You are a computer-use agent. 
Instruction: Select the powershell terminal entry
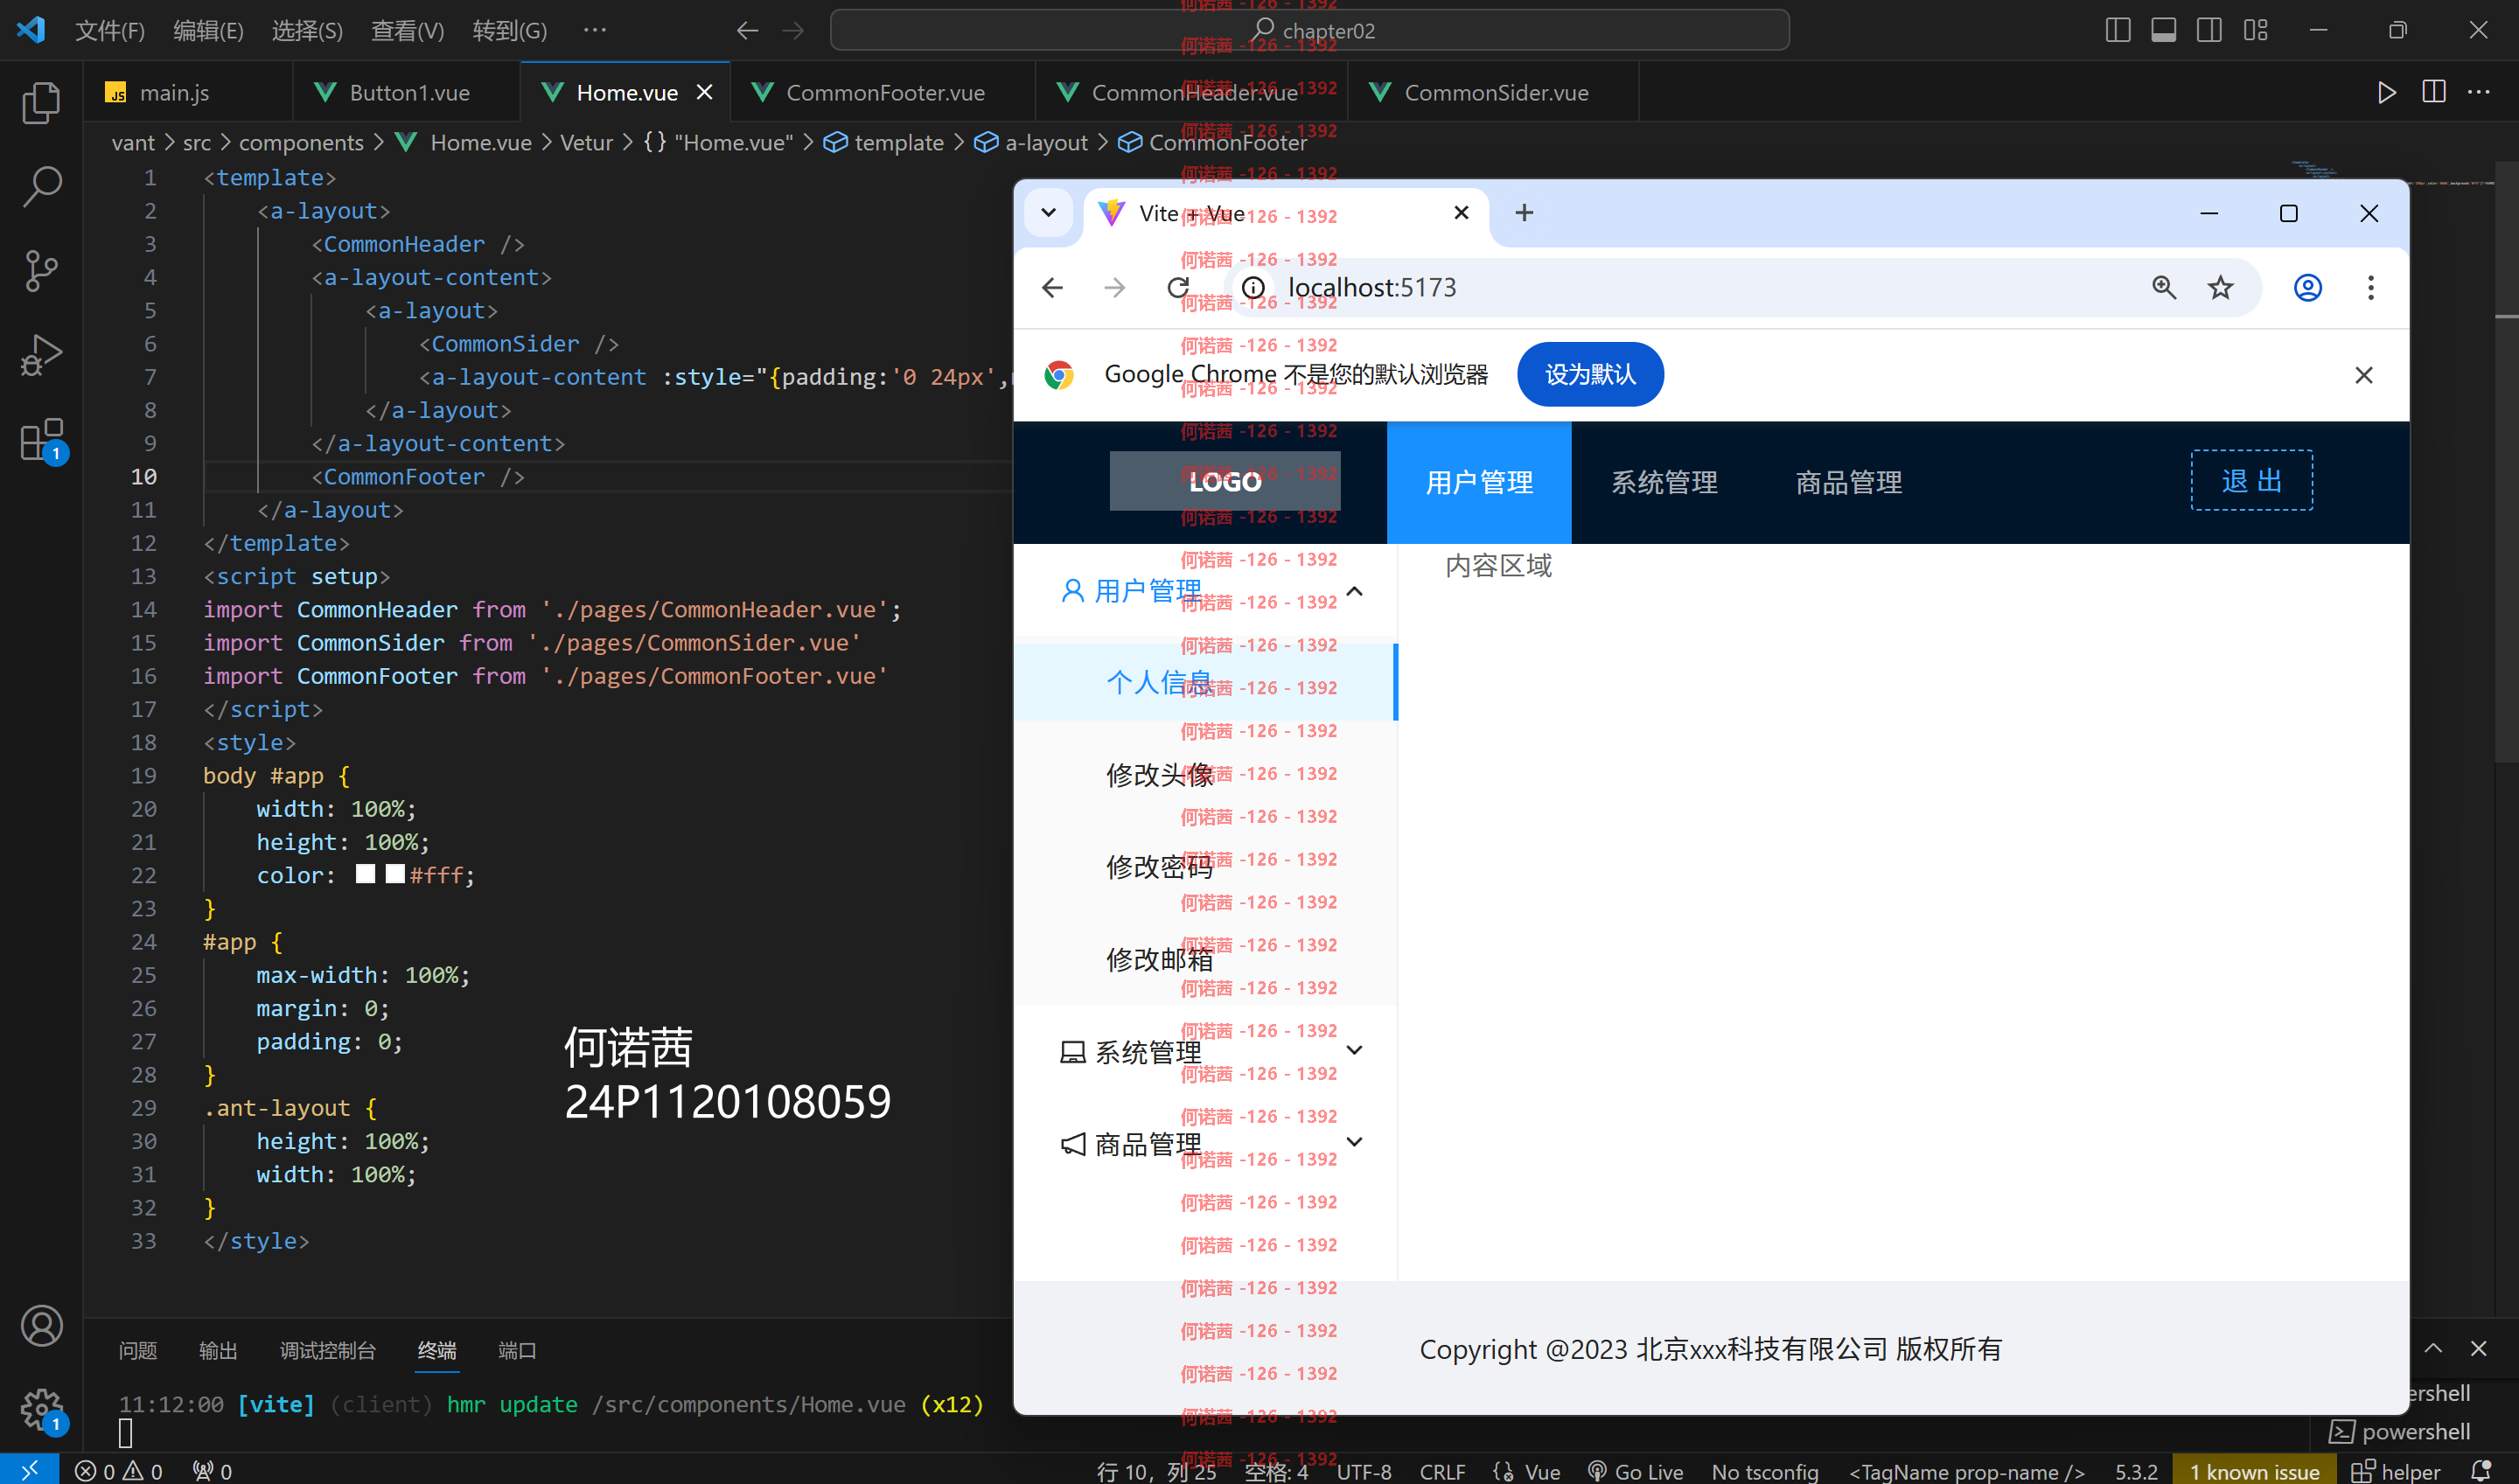pyautogui.click(x=2400, y=1431)
